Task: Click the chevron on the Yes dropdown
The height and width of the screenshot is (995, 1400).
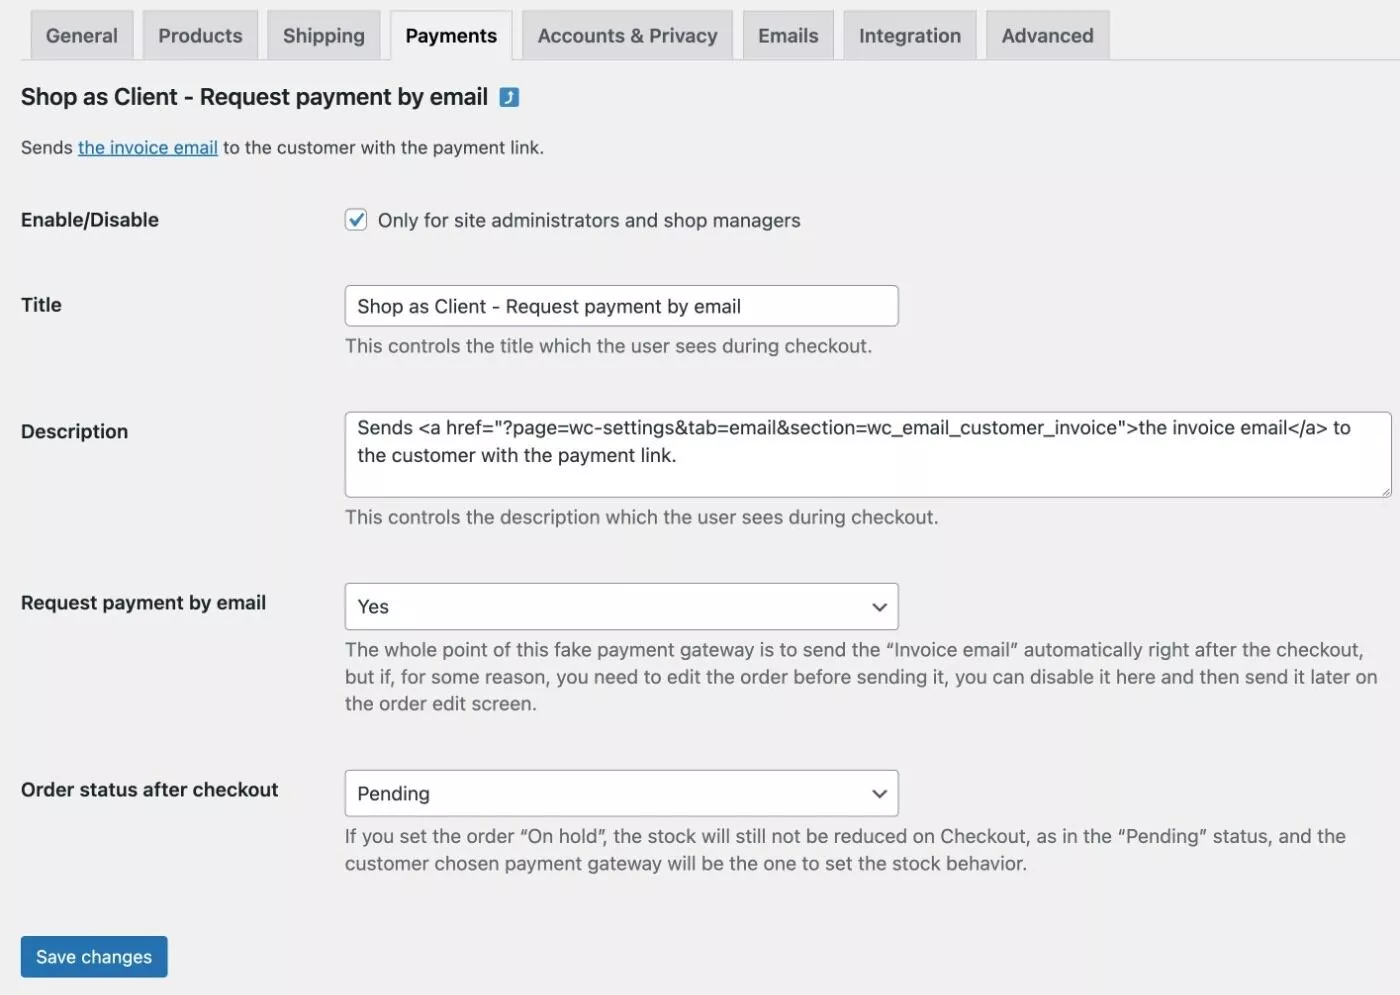Action: 879,607
